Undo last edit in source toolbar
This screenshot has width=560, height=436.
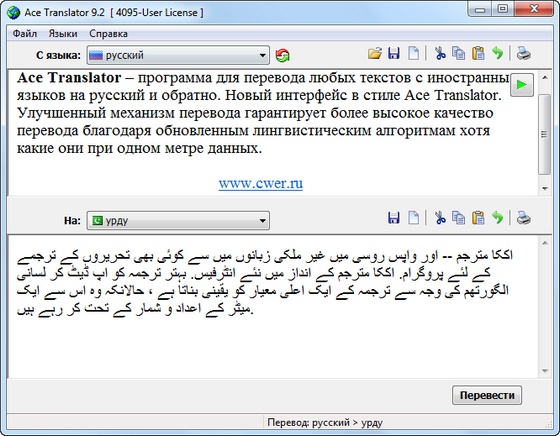497,54
